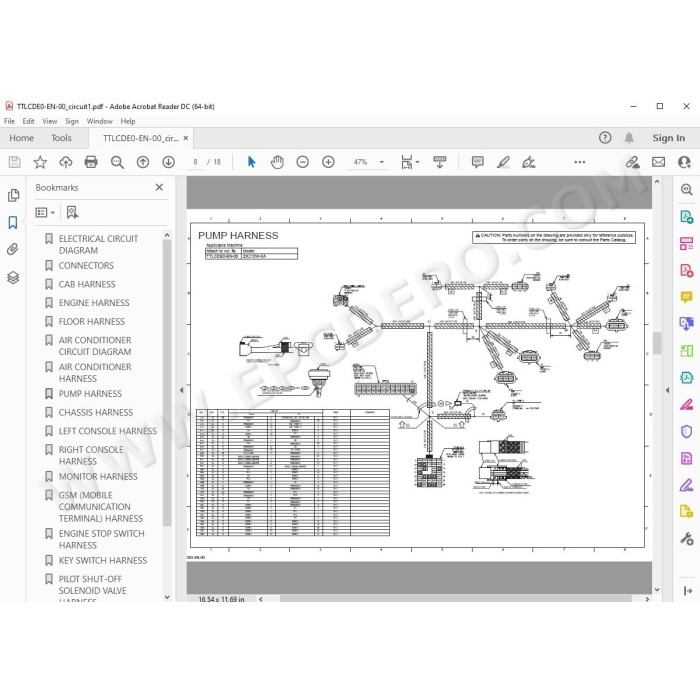Open fit page options icon

tap(409, 162)
